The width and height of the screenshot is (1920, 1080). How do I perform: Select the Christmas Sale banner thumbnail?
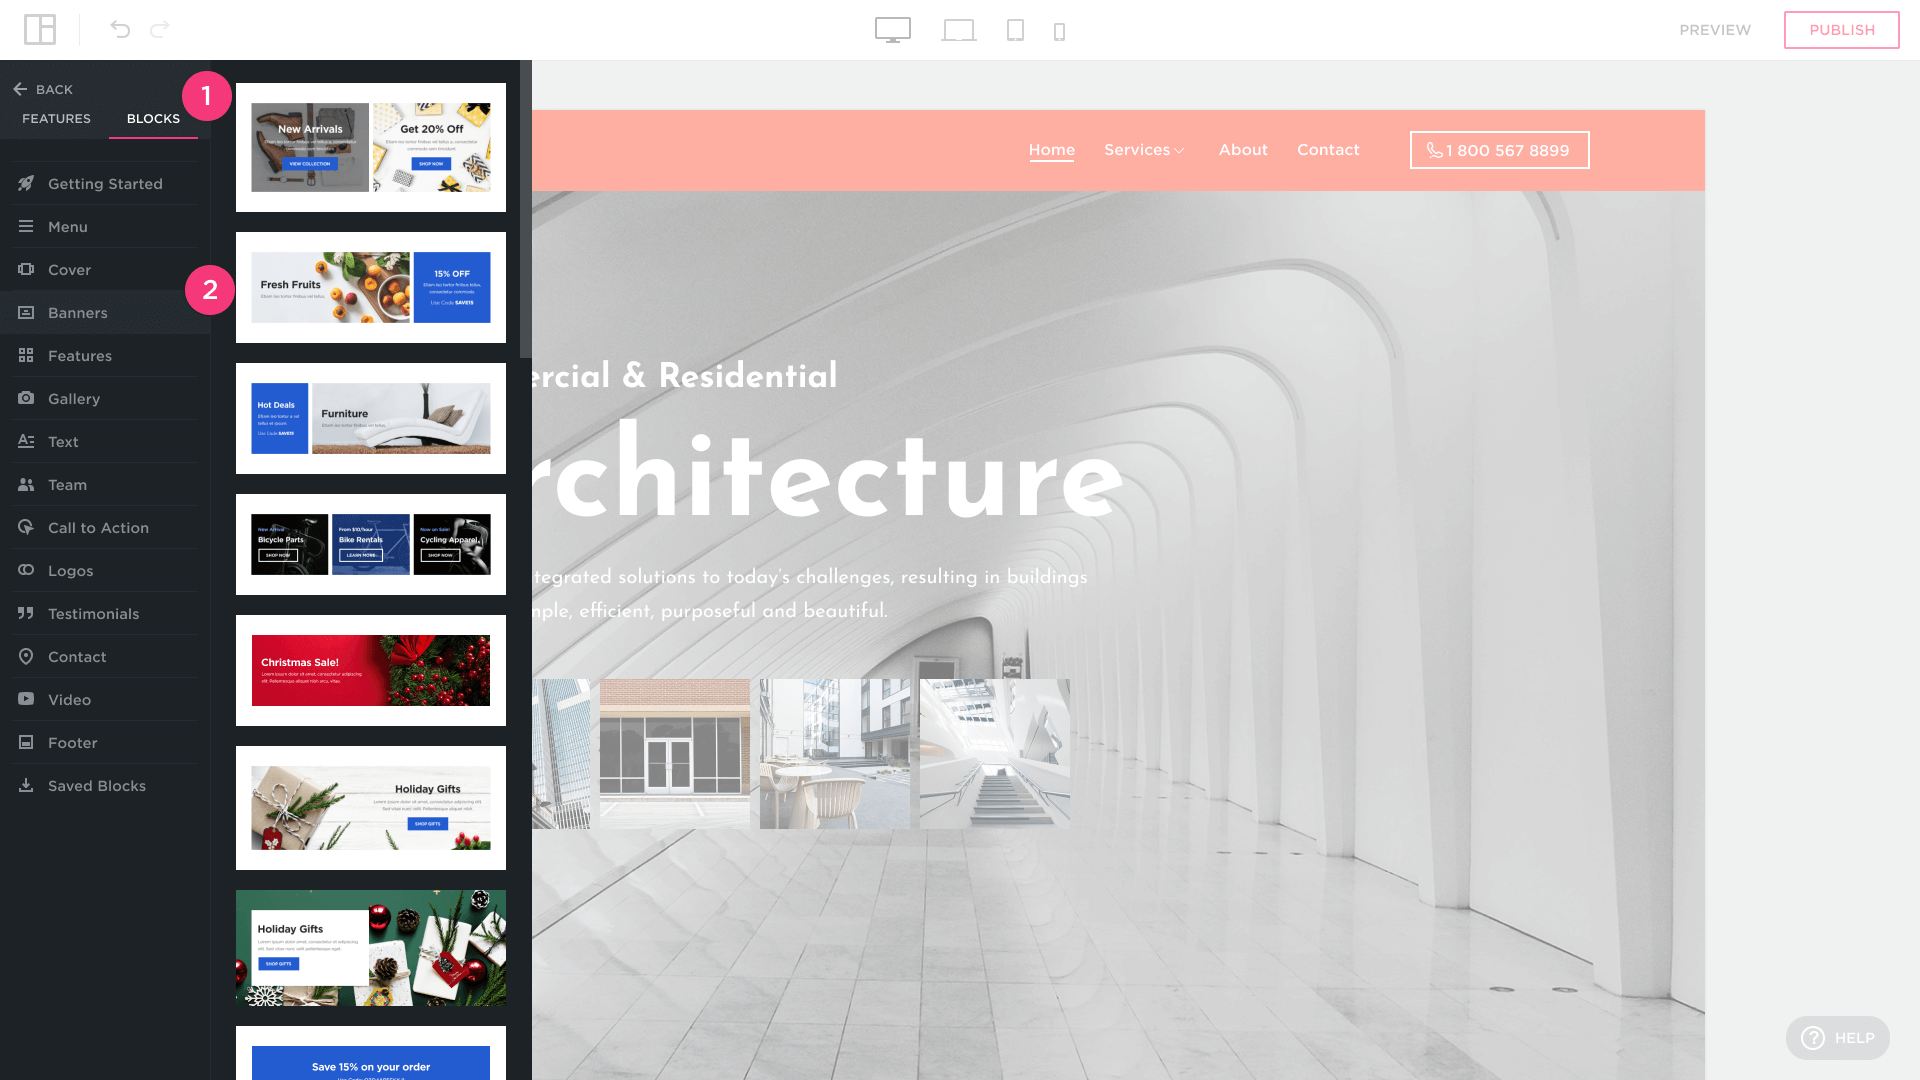[370, 670]
